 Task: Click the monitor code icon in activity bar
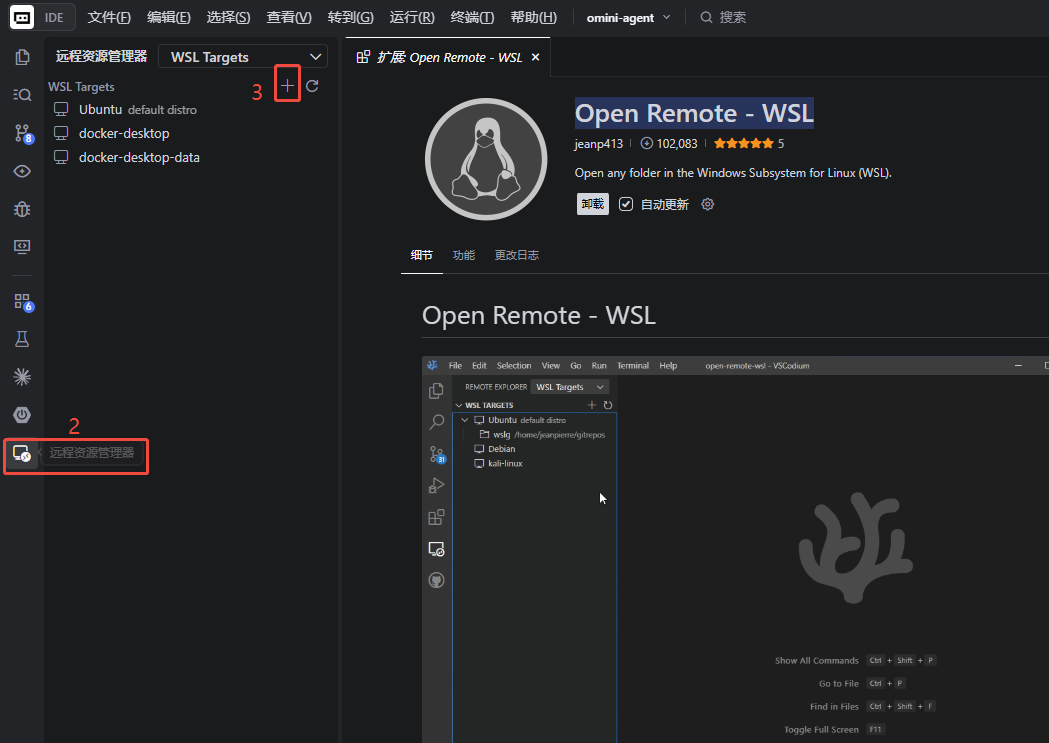[22, 247]
